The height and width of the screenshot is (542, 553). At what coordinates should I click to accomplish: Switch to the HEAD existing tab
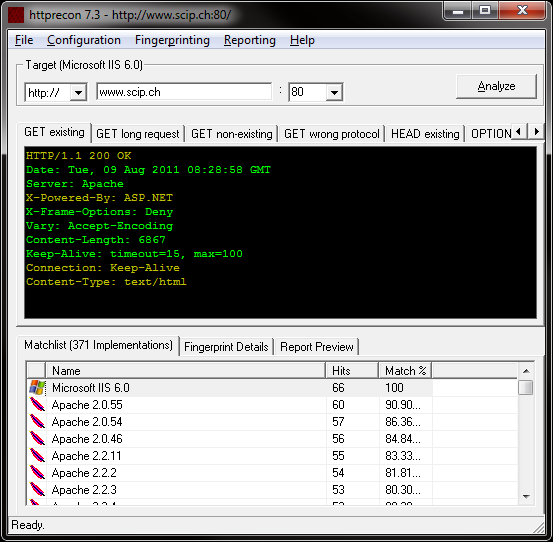425,134
